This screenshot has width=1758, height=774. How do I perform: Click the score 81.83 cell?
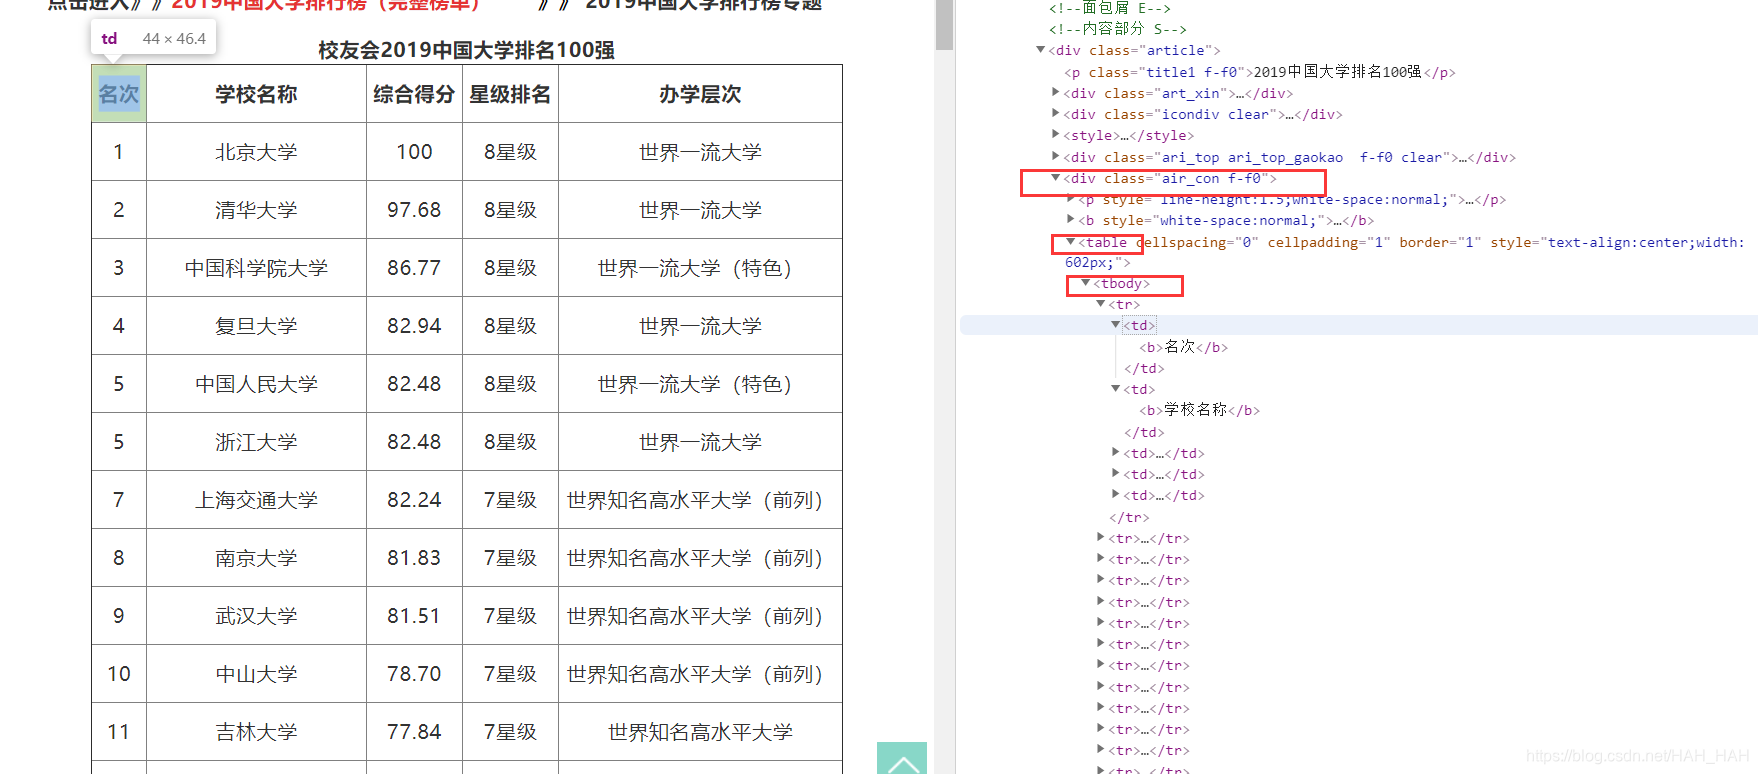tap(414, 558)
